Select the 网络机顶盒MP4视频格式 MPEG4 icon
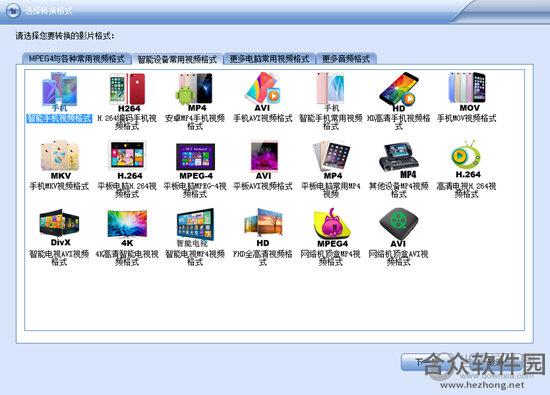 332,227
